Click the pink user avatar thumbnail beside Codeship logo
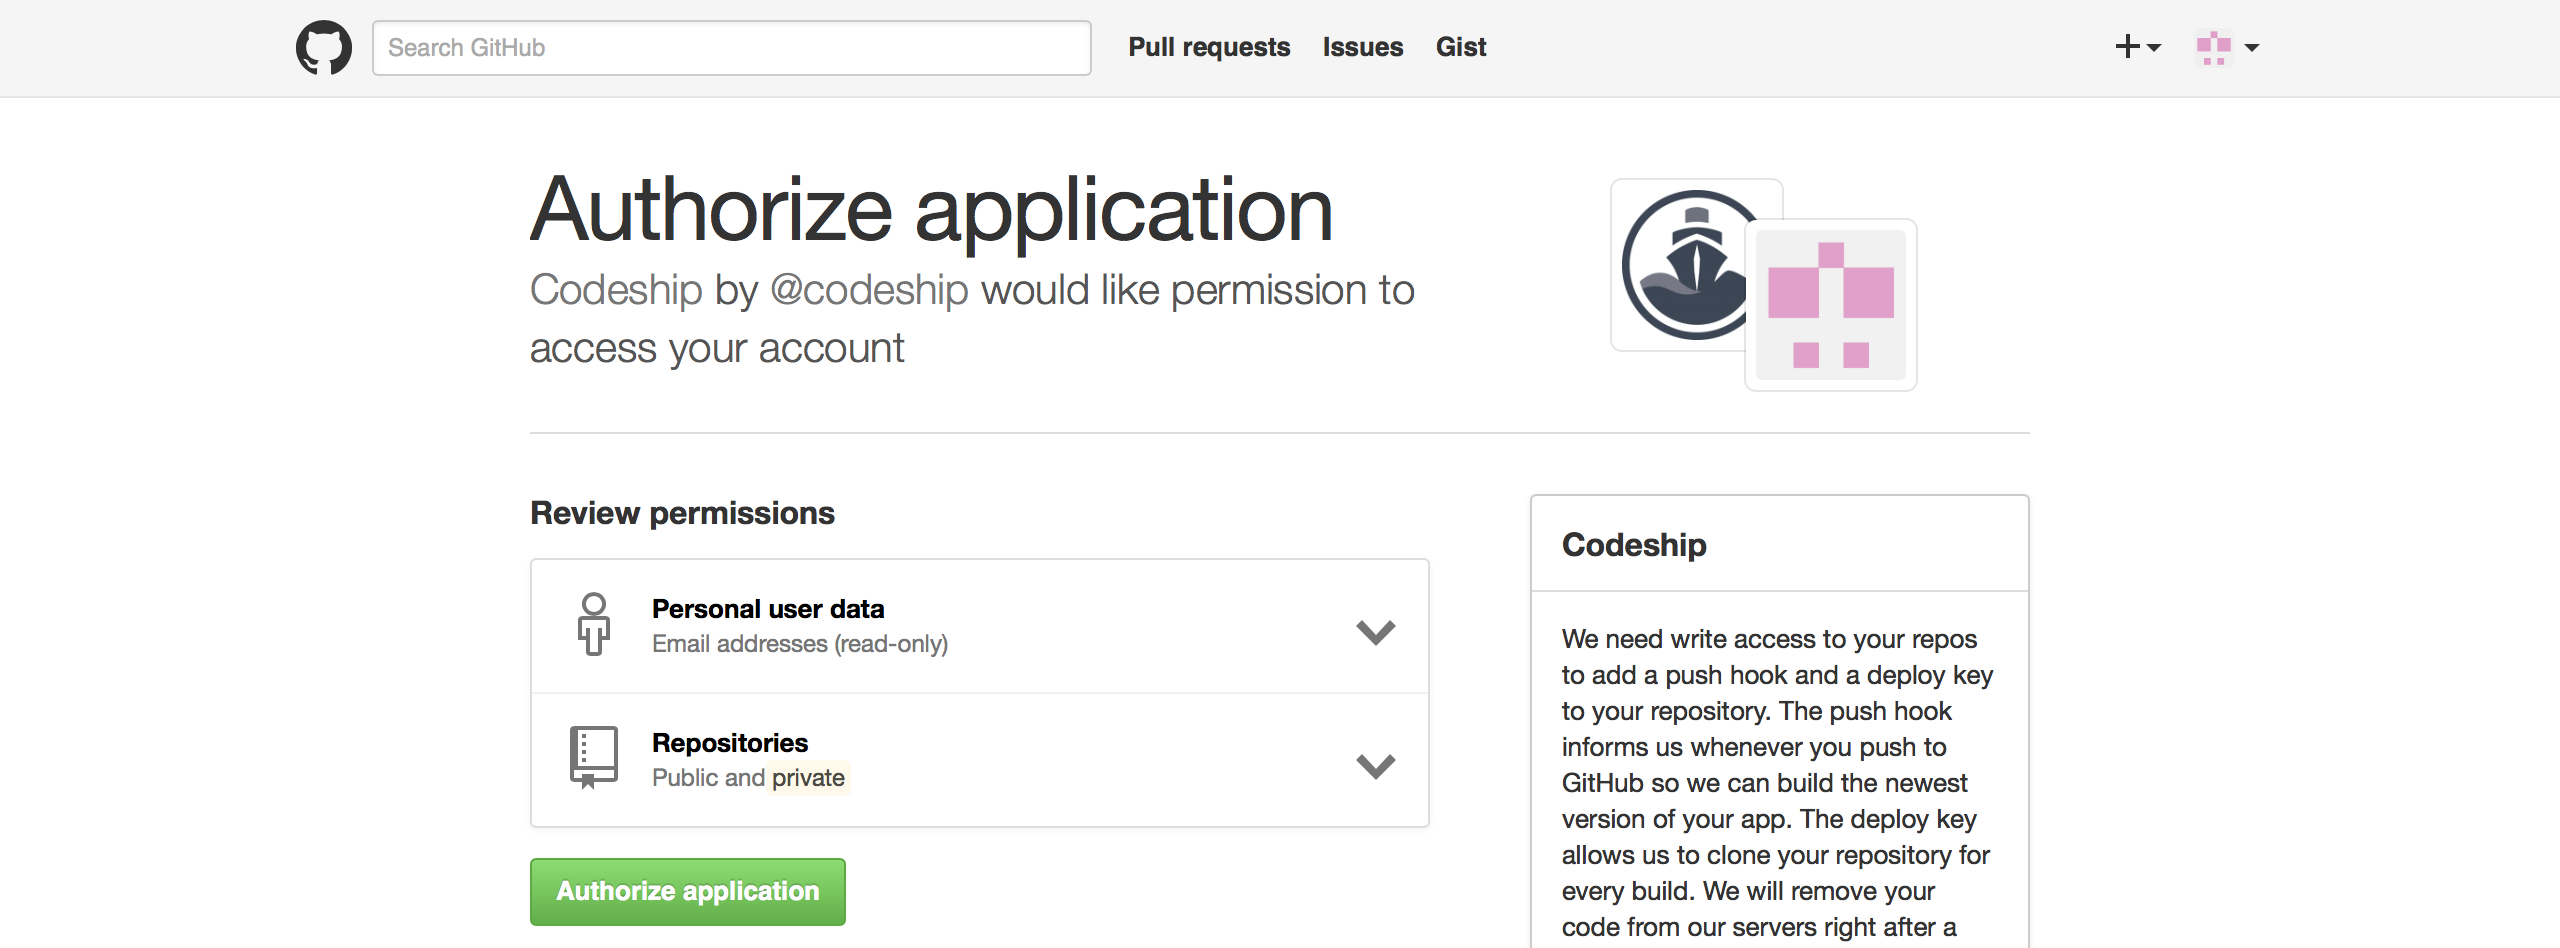The image size is (2560, 948). [x=1830, y=303]
